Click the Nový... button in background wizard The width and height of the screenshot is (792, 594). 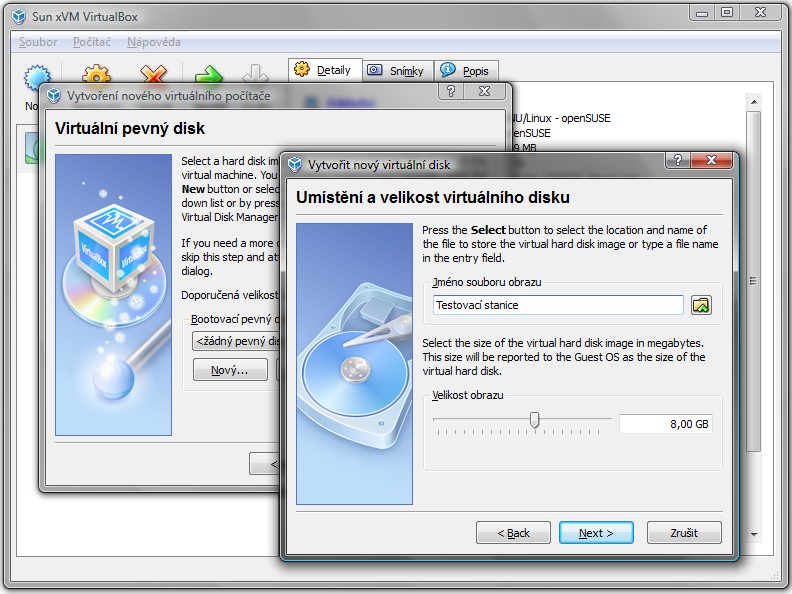230,370
